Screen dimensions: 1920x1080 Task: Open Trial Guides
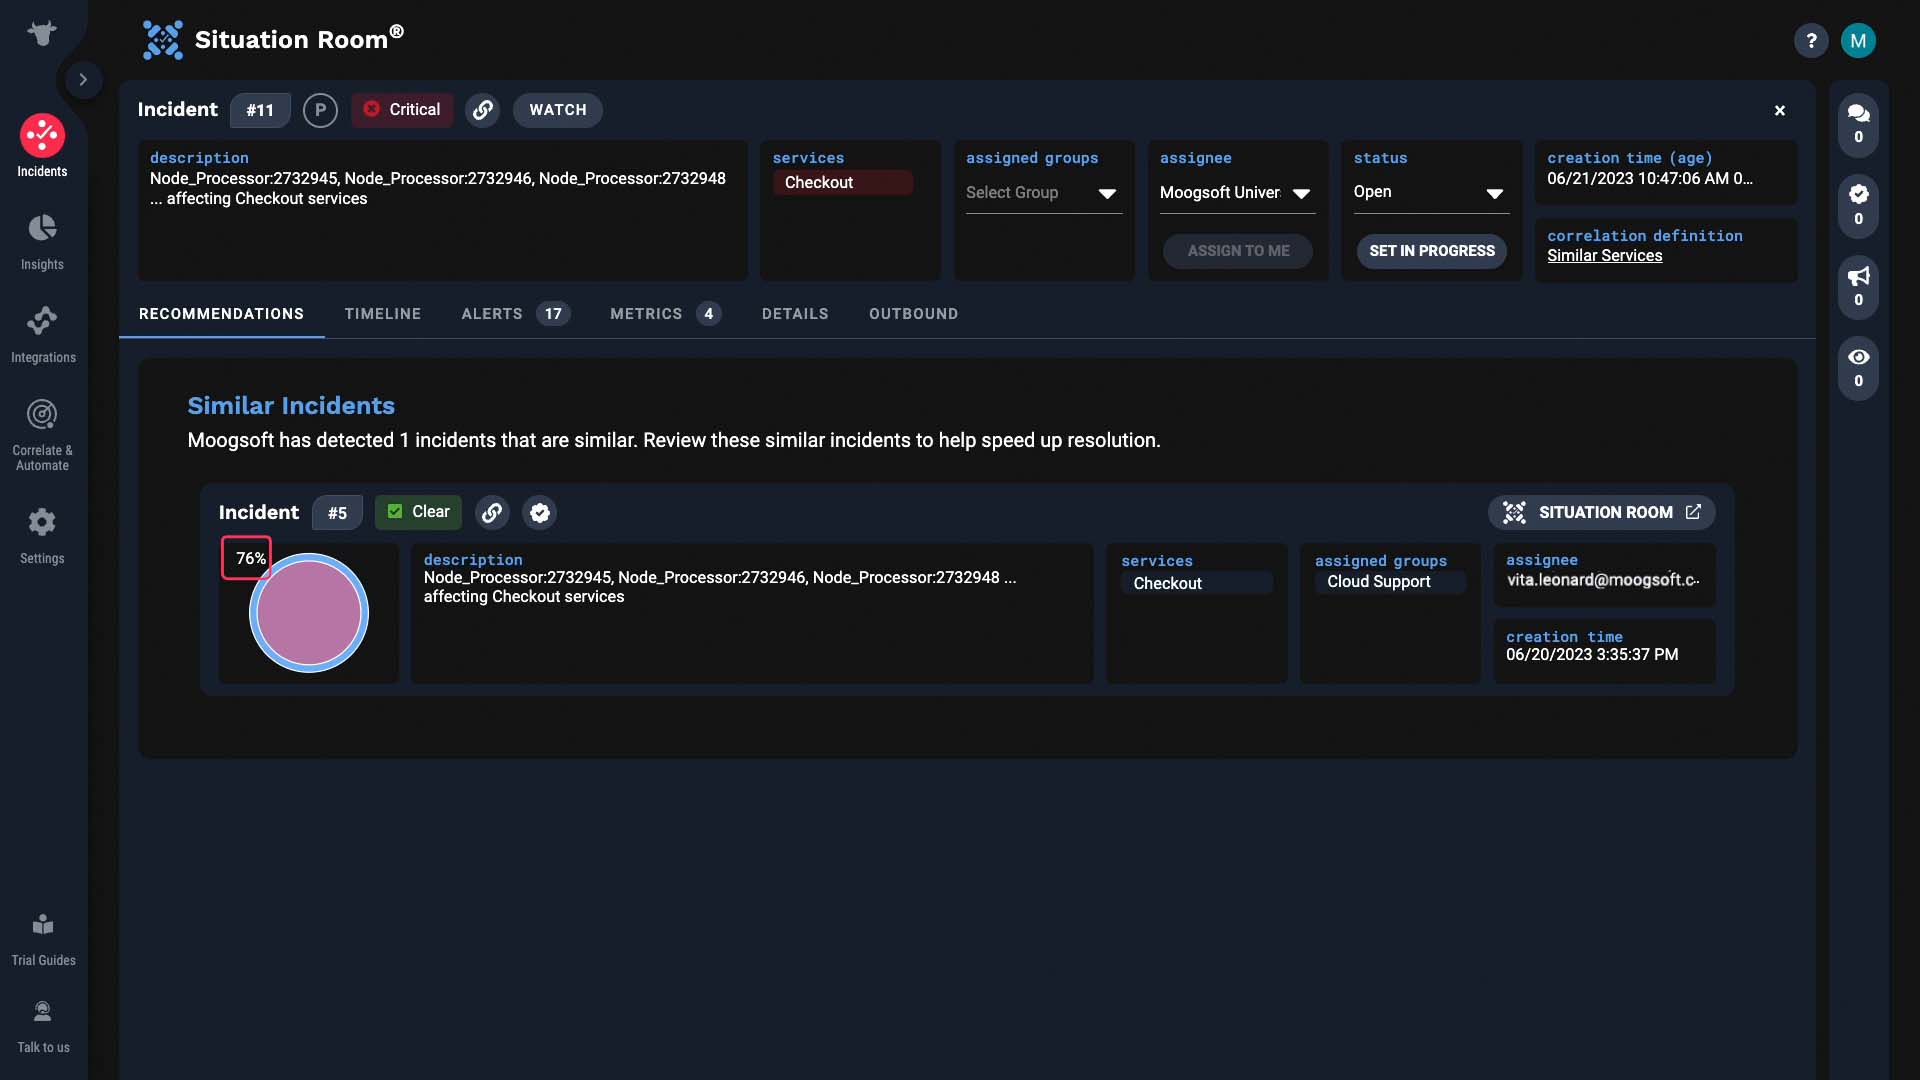pyautogui.click(x=43, y=939)
